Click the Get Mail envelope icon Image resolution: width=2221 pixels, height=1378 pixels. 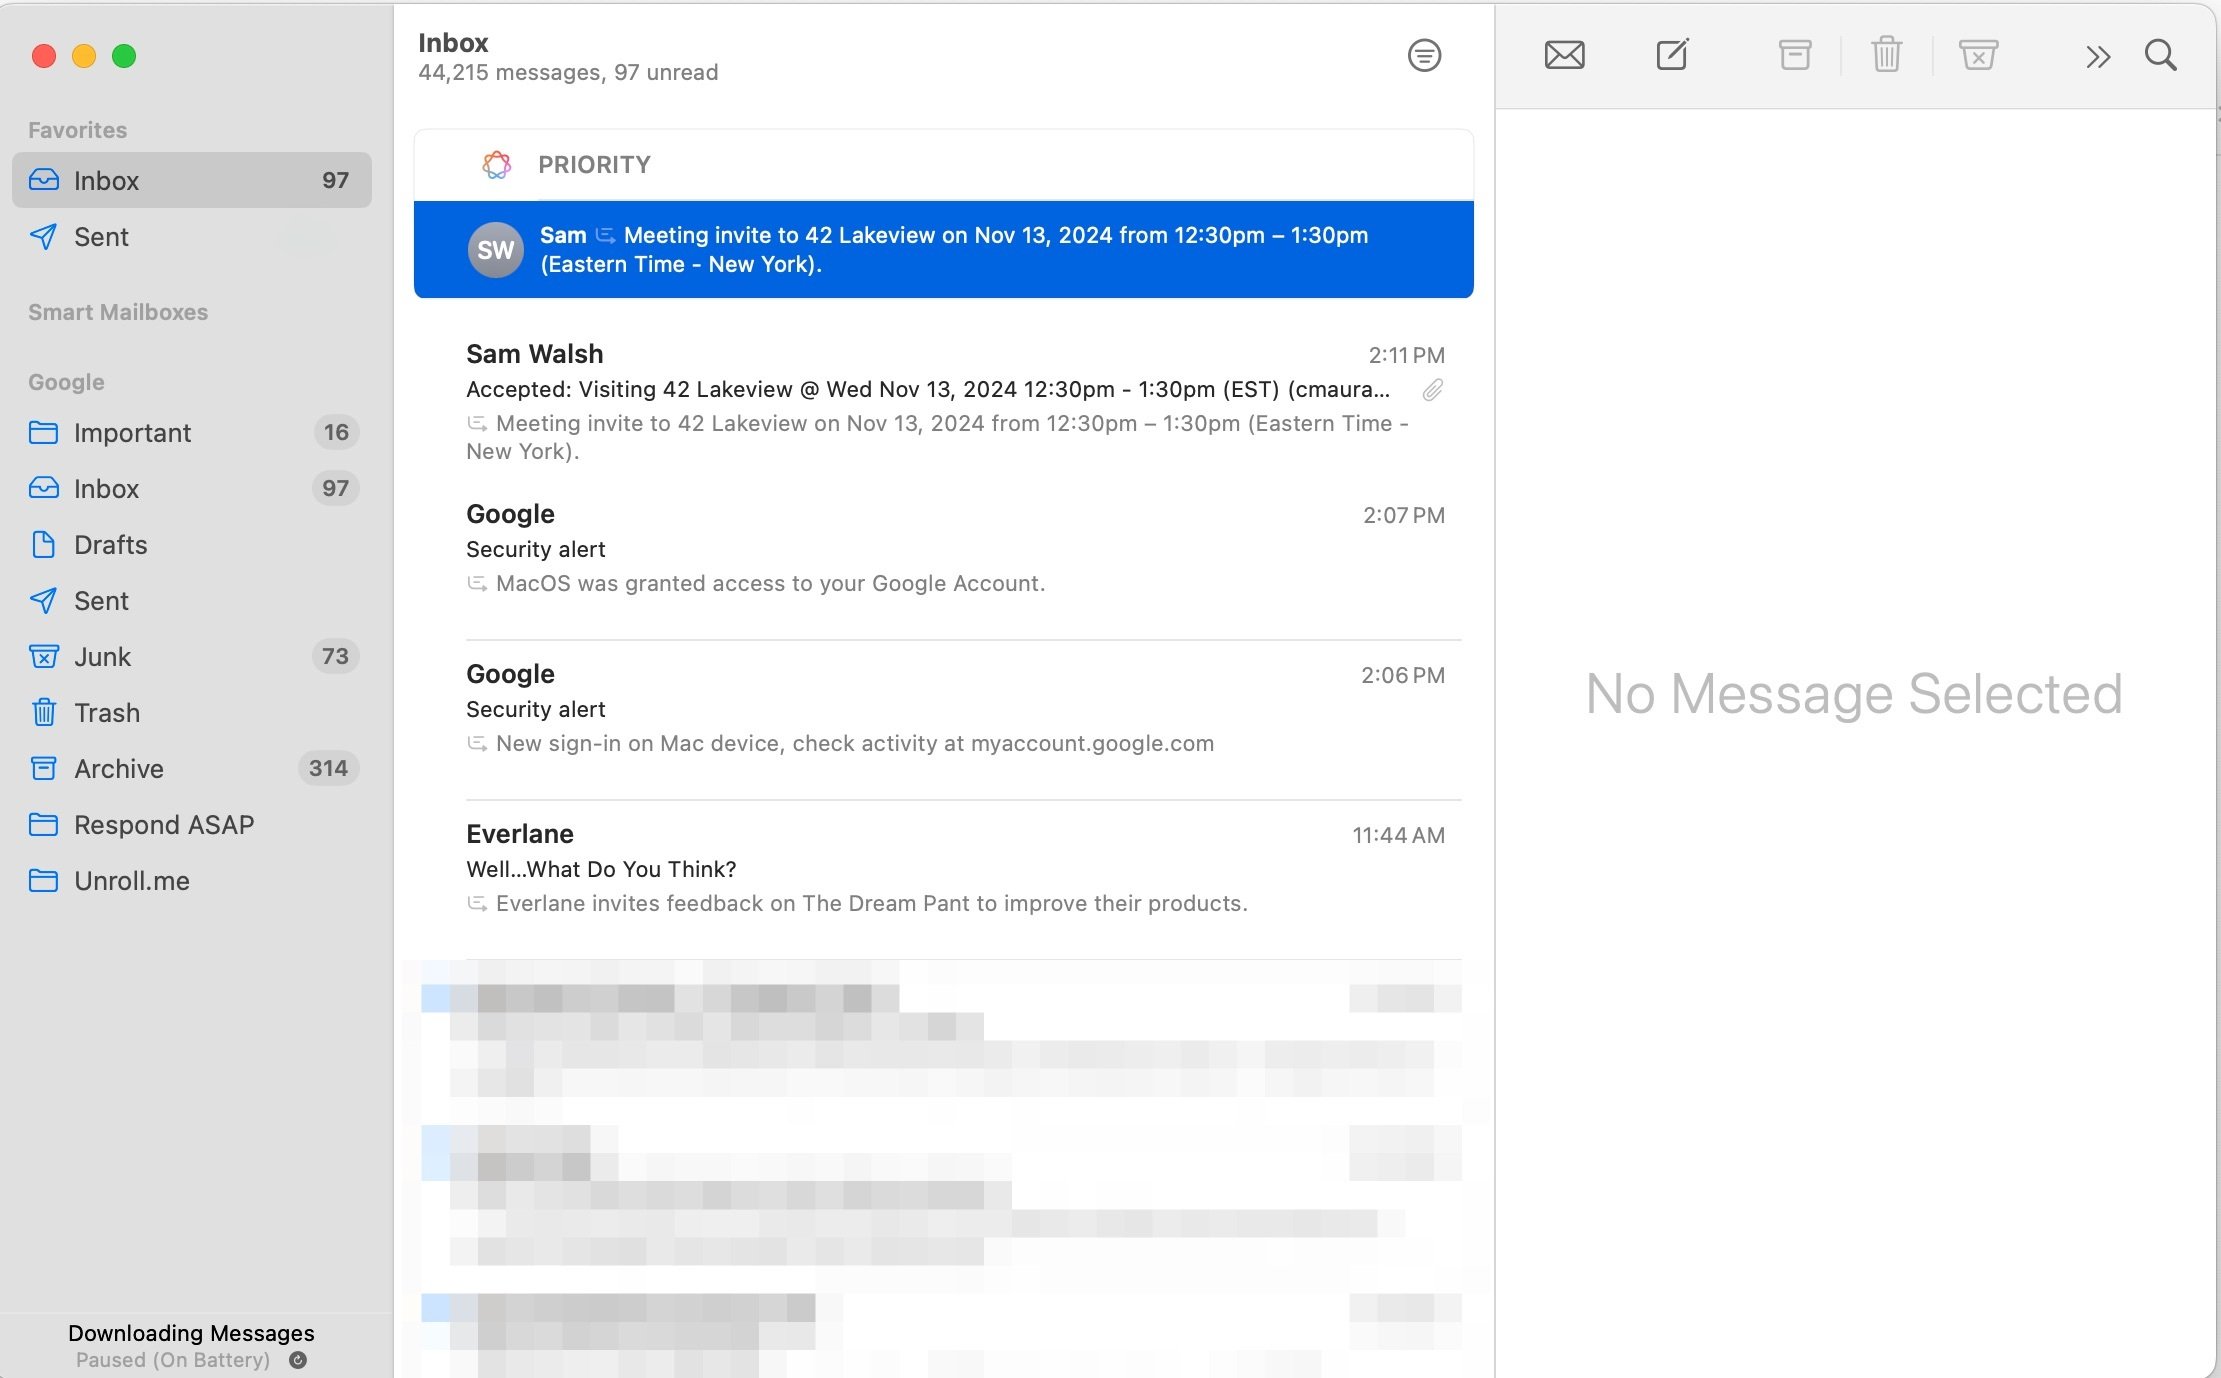pyautogui.click(x=1564, y=55)
